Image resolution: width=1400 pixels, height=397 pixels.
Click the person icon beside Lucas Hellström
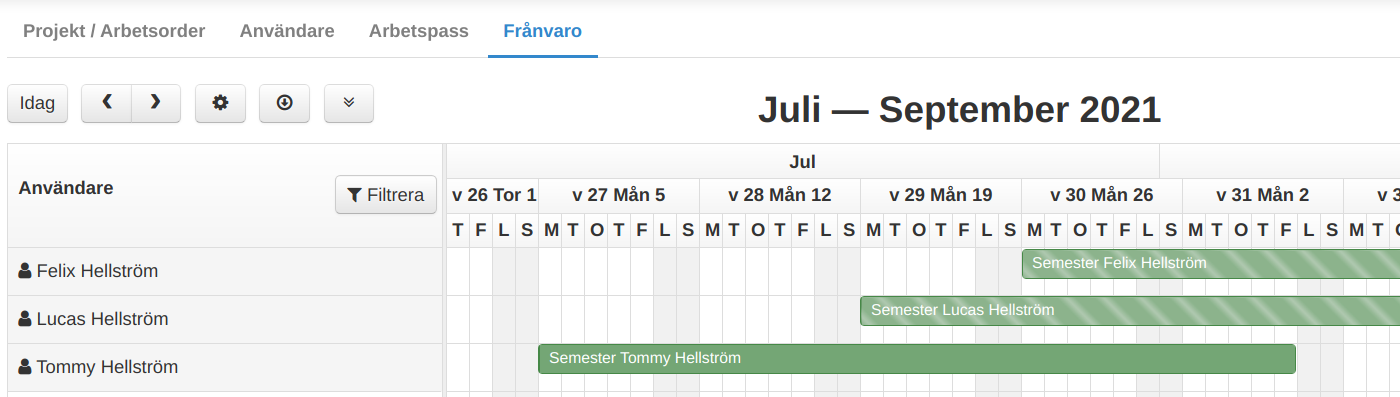(25, 319)
